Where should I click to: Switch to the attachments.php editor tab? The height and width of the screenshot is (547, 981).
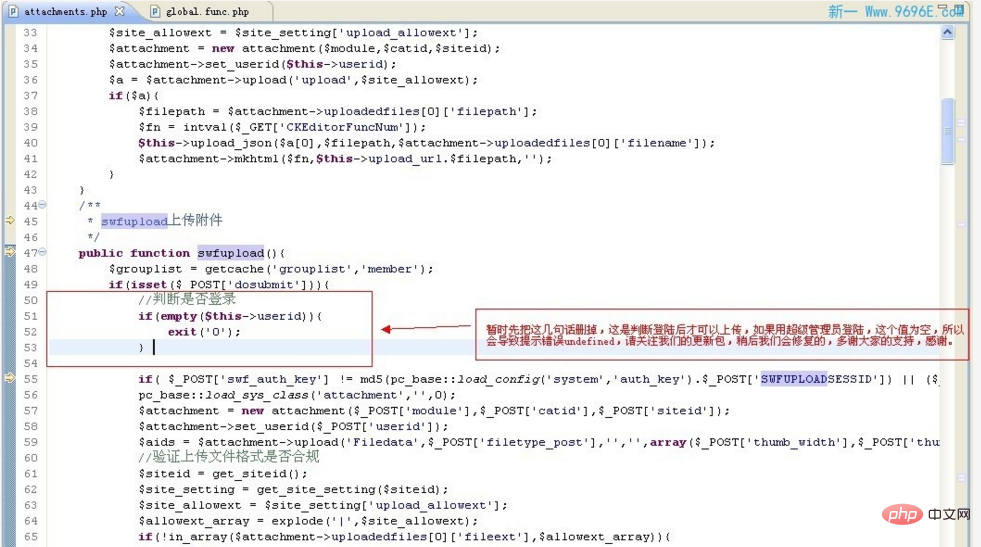point(65,11)
